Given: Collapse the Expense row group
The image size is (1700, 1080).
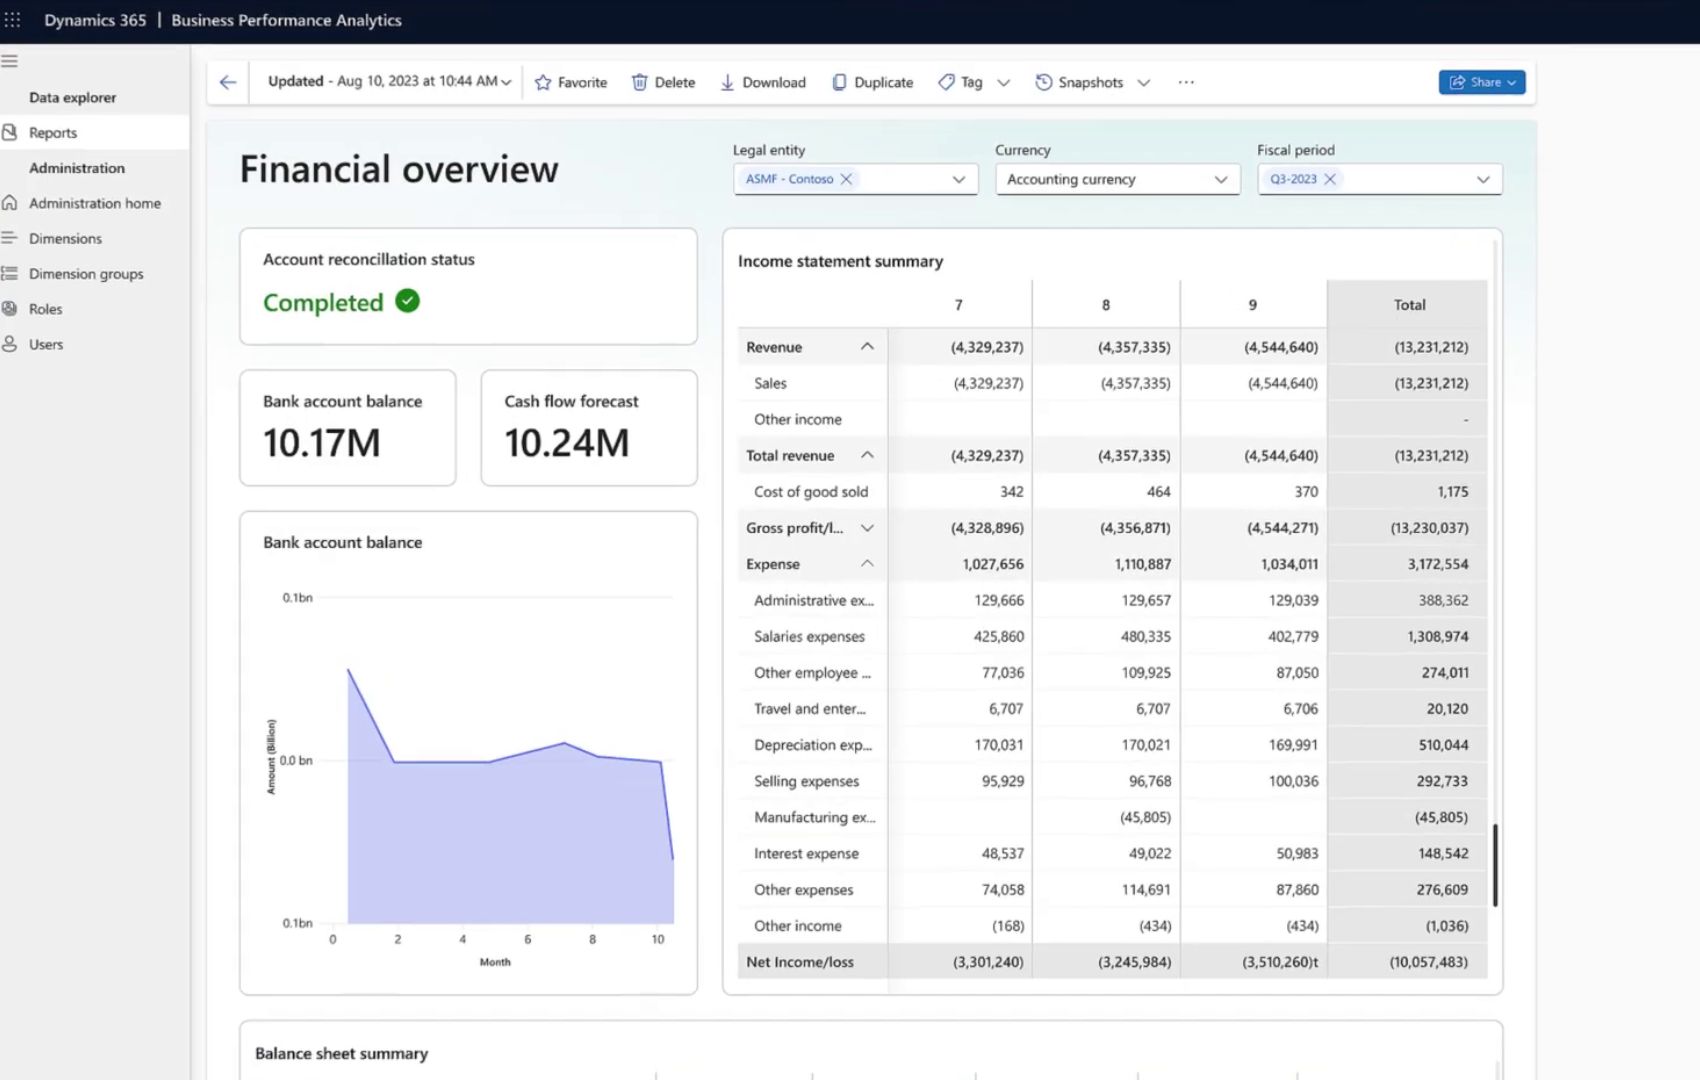Looking at the screenshot, I should pyautogui.click(x=867, y=563).
